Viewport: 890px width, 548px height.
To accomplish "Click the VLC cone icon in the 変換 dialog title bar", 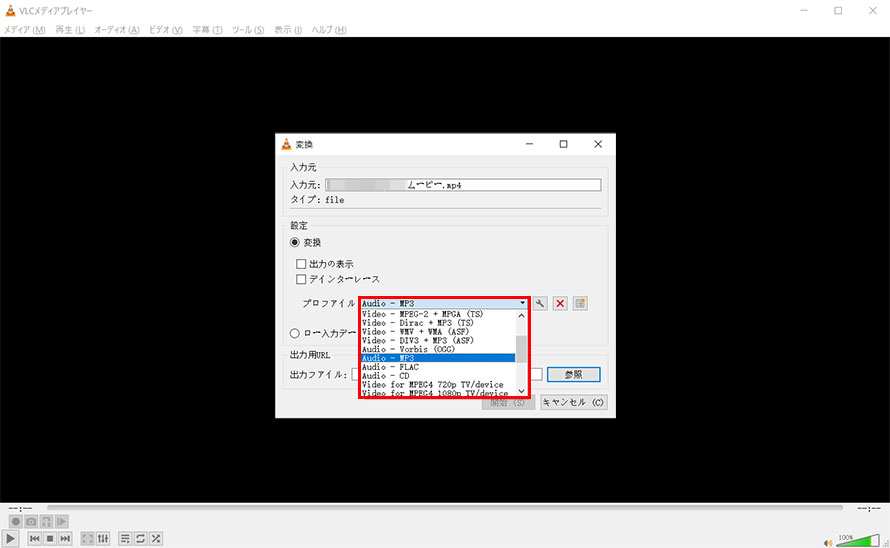I will tap(287, 144).
